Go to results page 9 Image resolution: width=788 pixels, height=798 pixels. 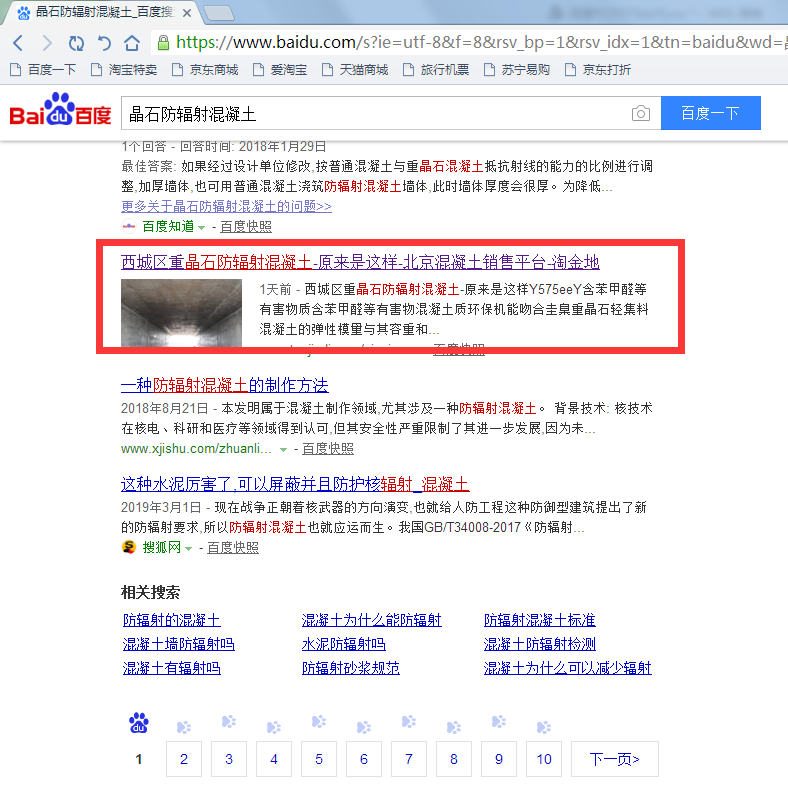499,759
